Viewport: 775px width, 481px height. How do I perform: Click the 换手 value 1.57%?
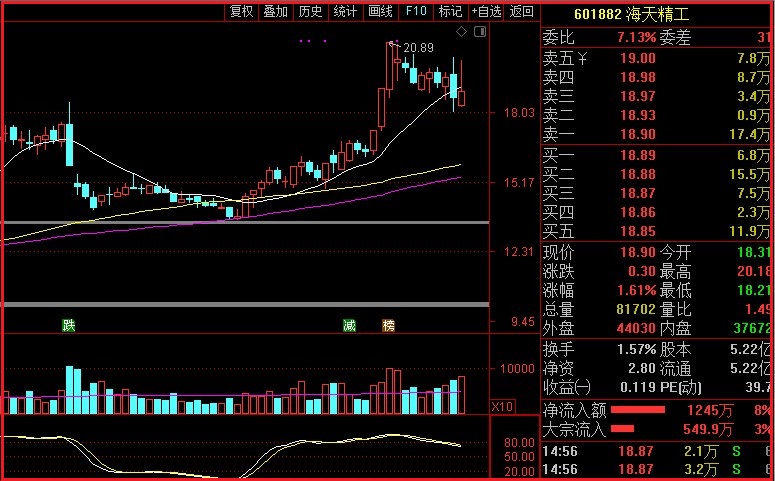pos(636,350)
